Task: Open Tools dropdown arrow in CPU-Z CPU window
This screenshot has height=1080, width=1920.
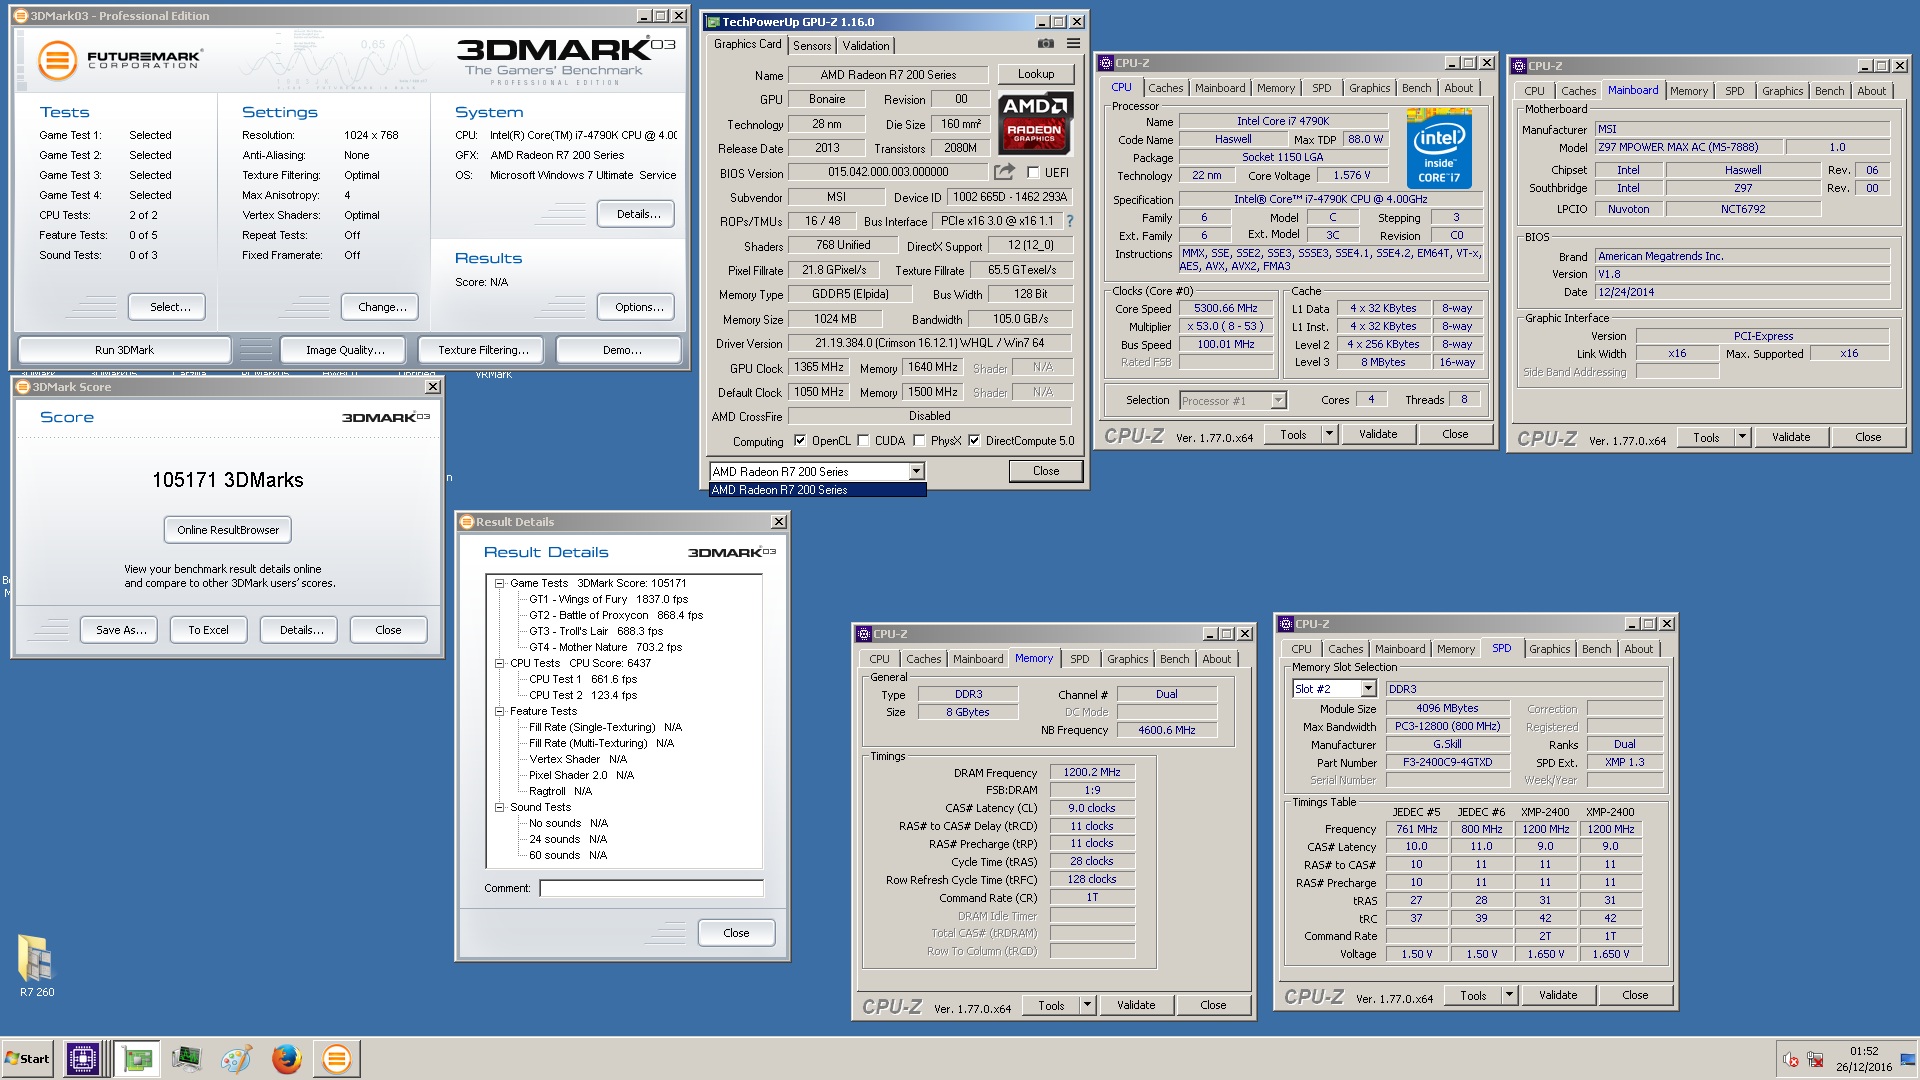Action: [1329, 434]
